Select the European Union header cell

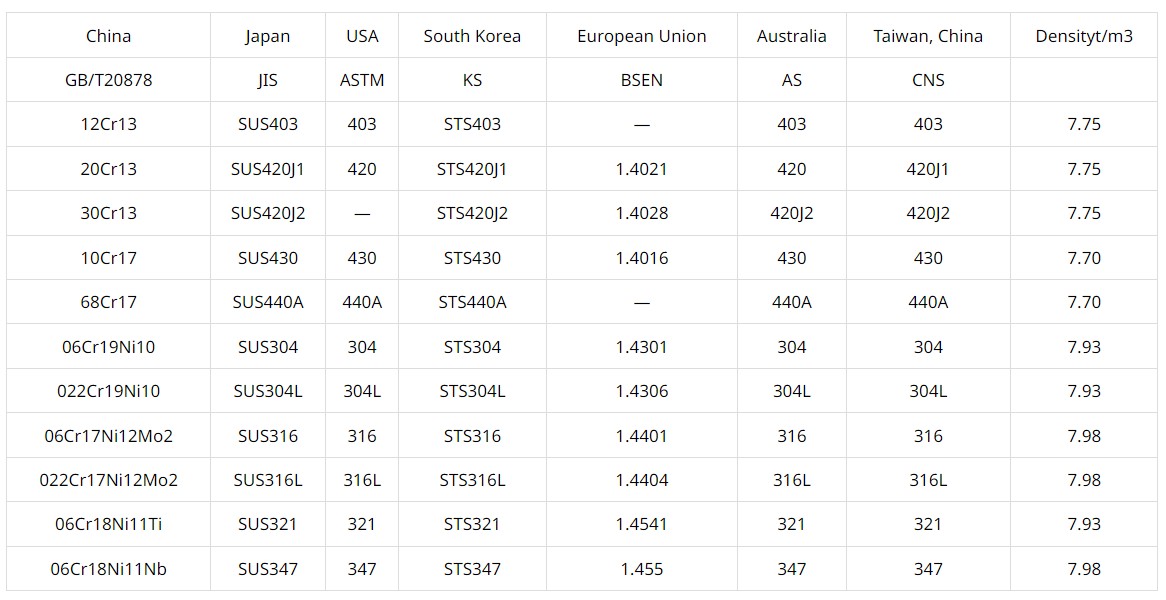641,36
